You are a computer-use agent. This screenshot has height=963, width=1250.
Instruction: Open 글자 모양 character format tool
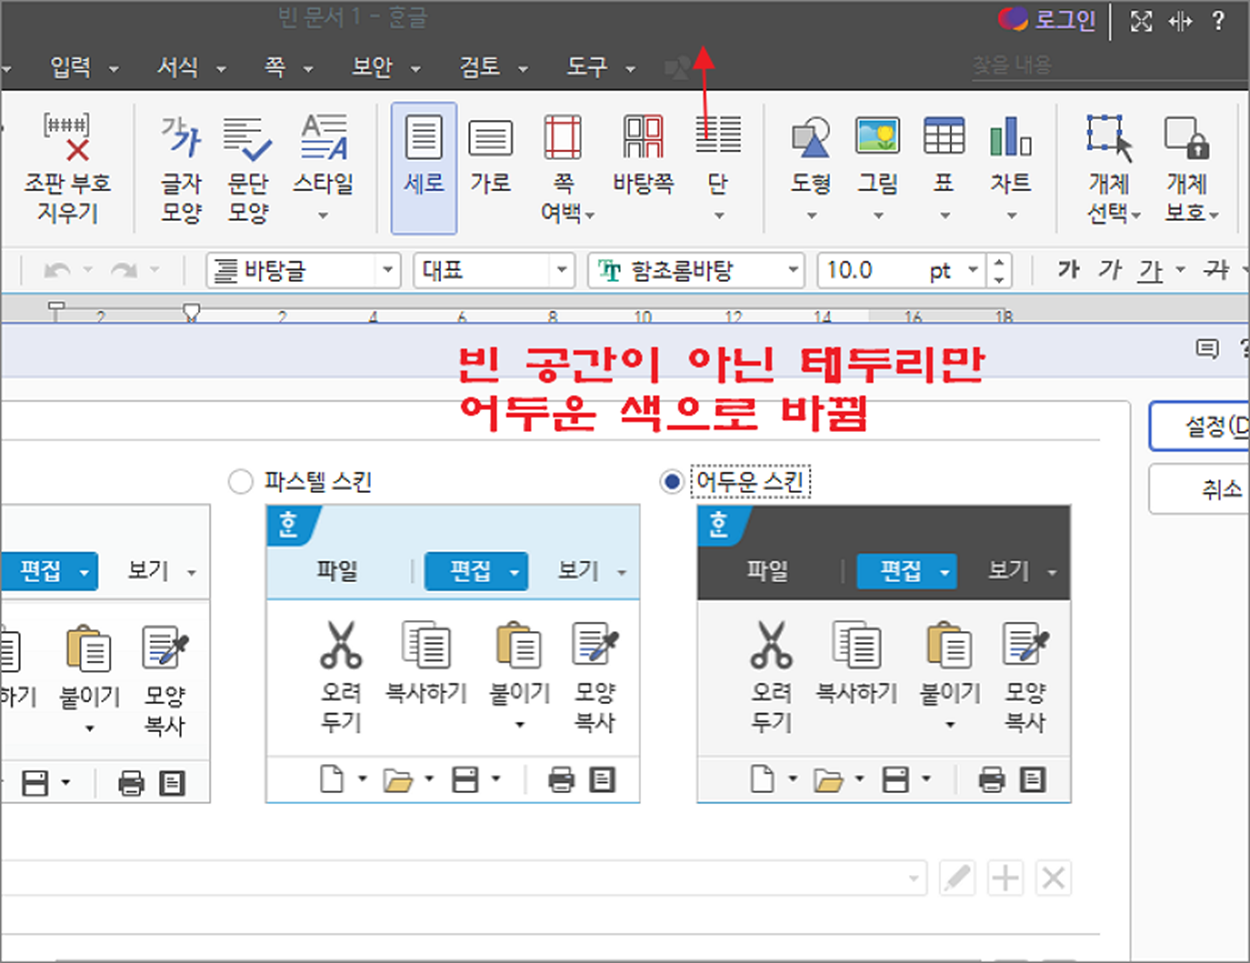[181, 168]
